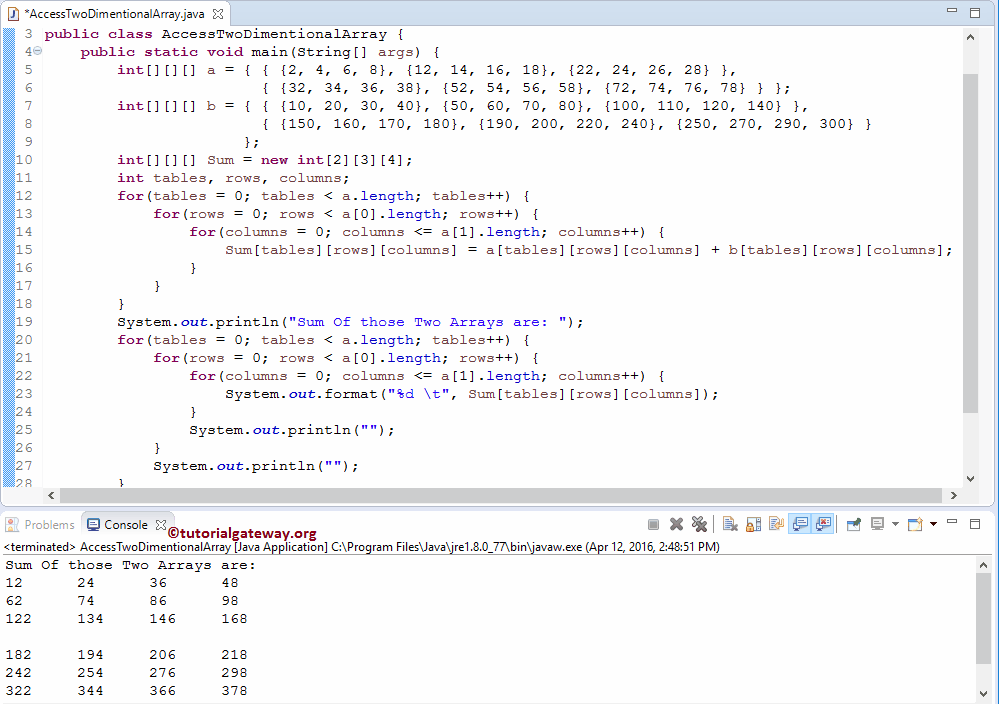Collapse the main method using its fold marker
The width and height of the screenshot is (999, 704).
click(37, 51)
